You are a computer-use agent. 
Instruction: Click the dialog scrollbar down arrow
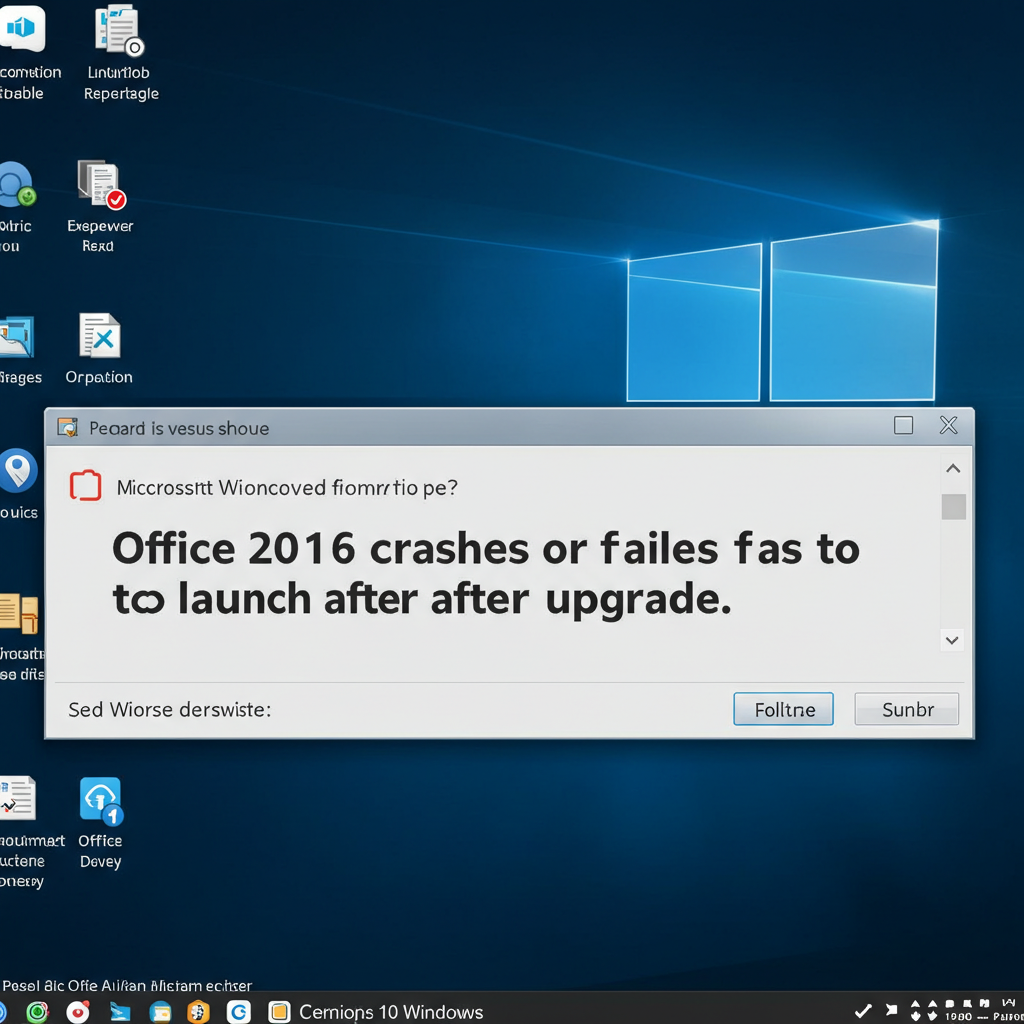coord(953,640)
